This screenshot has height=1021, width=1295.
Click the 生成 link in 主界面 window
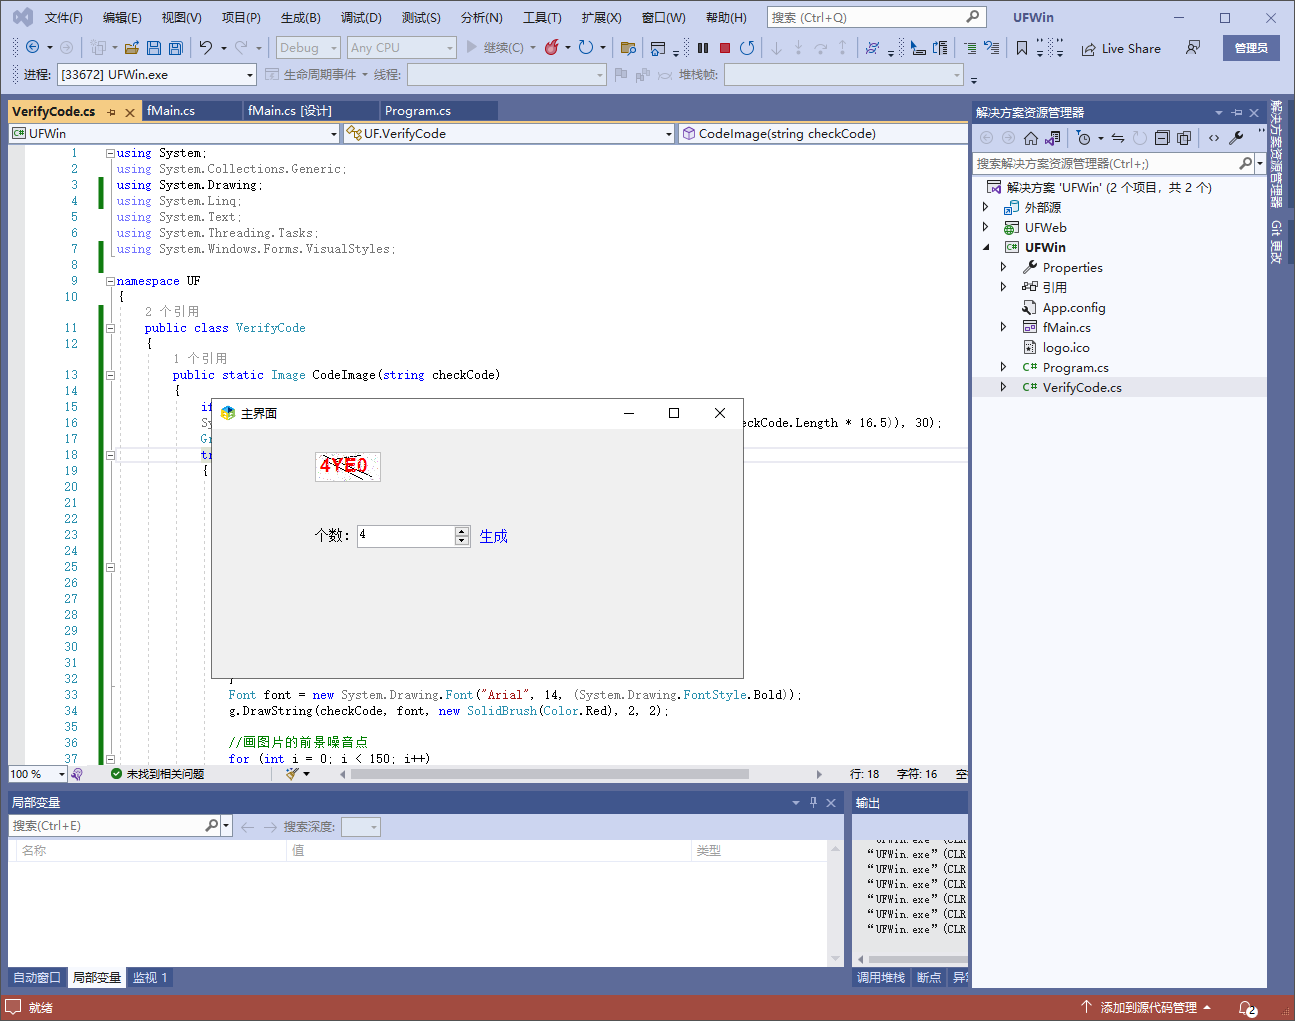tap(494, 536)
